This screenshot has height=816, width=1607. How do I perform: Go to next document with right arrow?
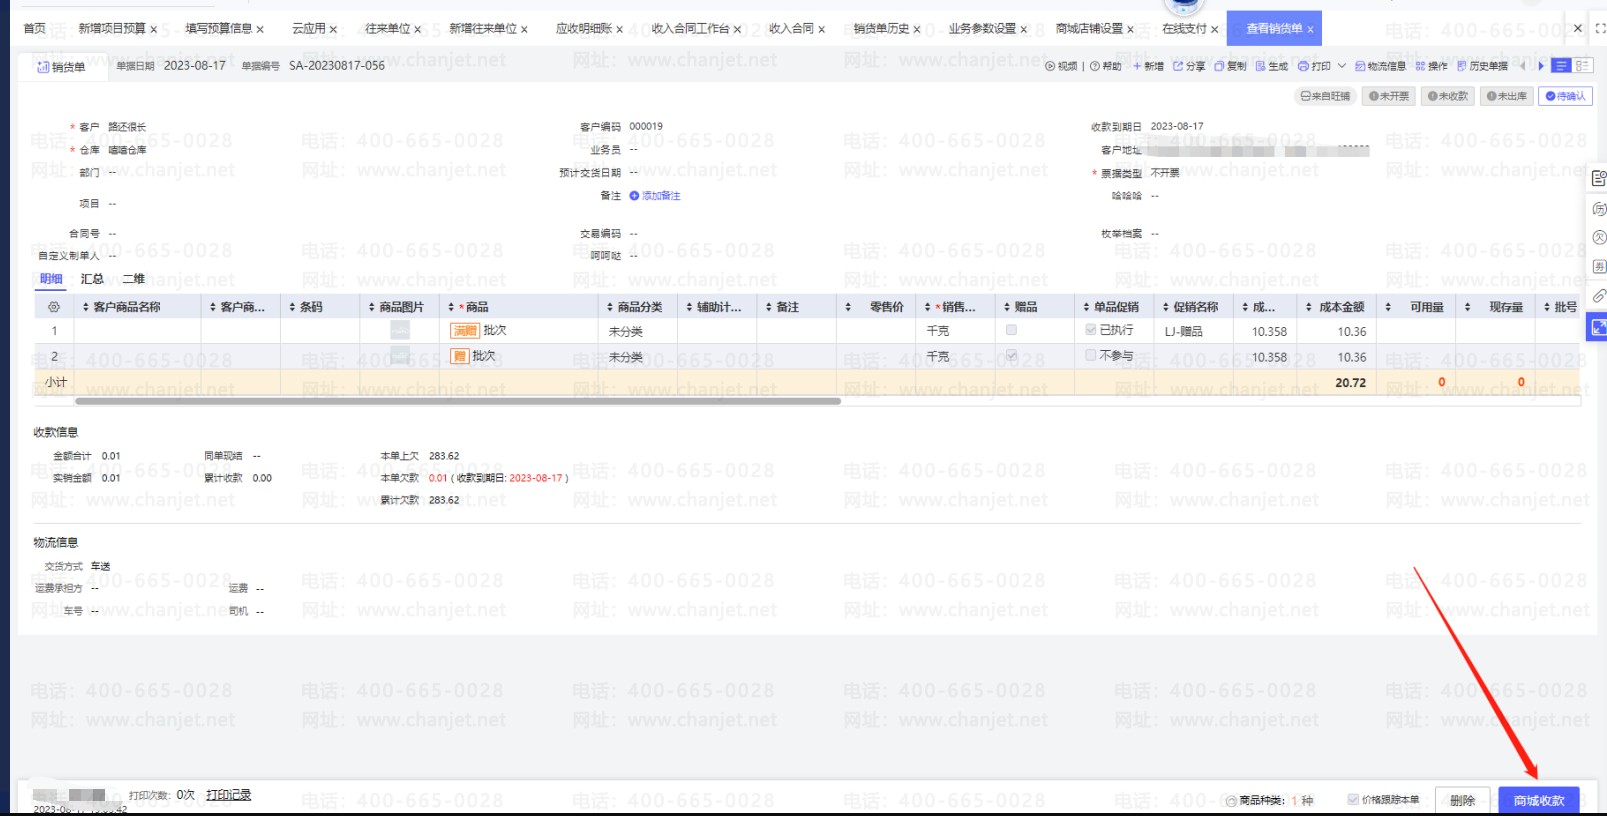click(1541, 66)
